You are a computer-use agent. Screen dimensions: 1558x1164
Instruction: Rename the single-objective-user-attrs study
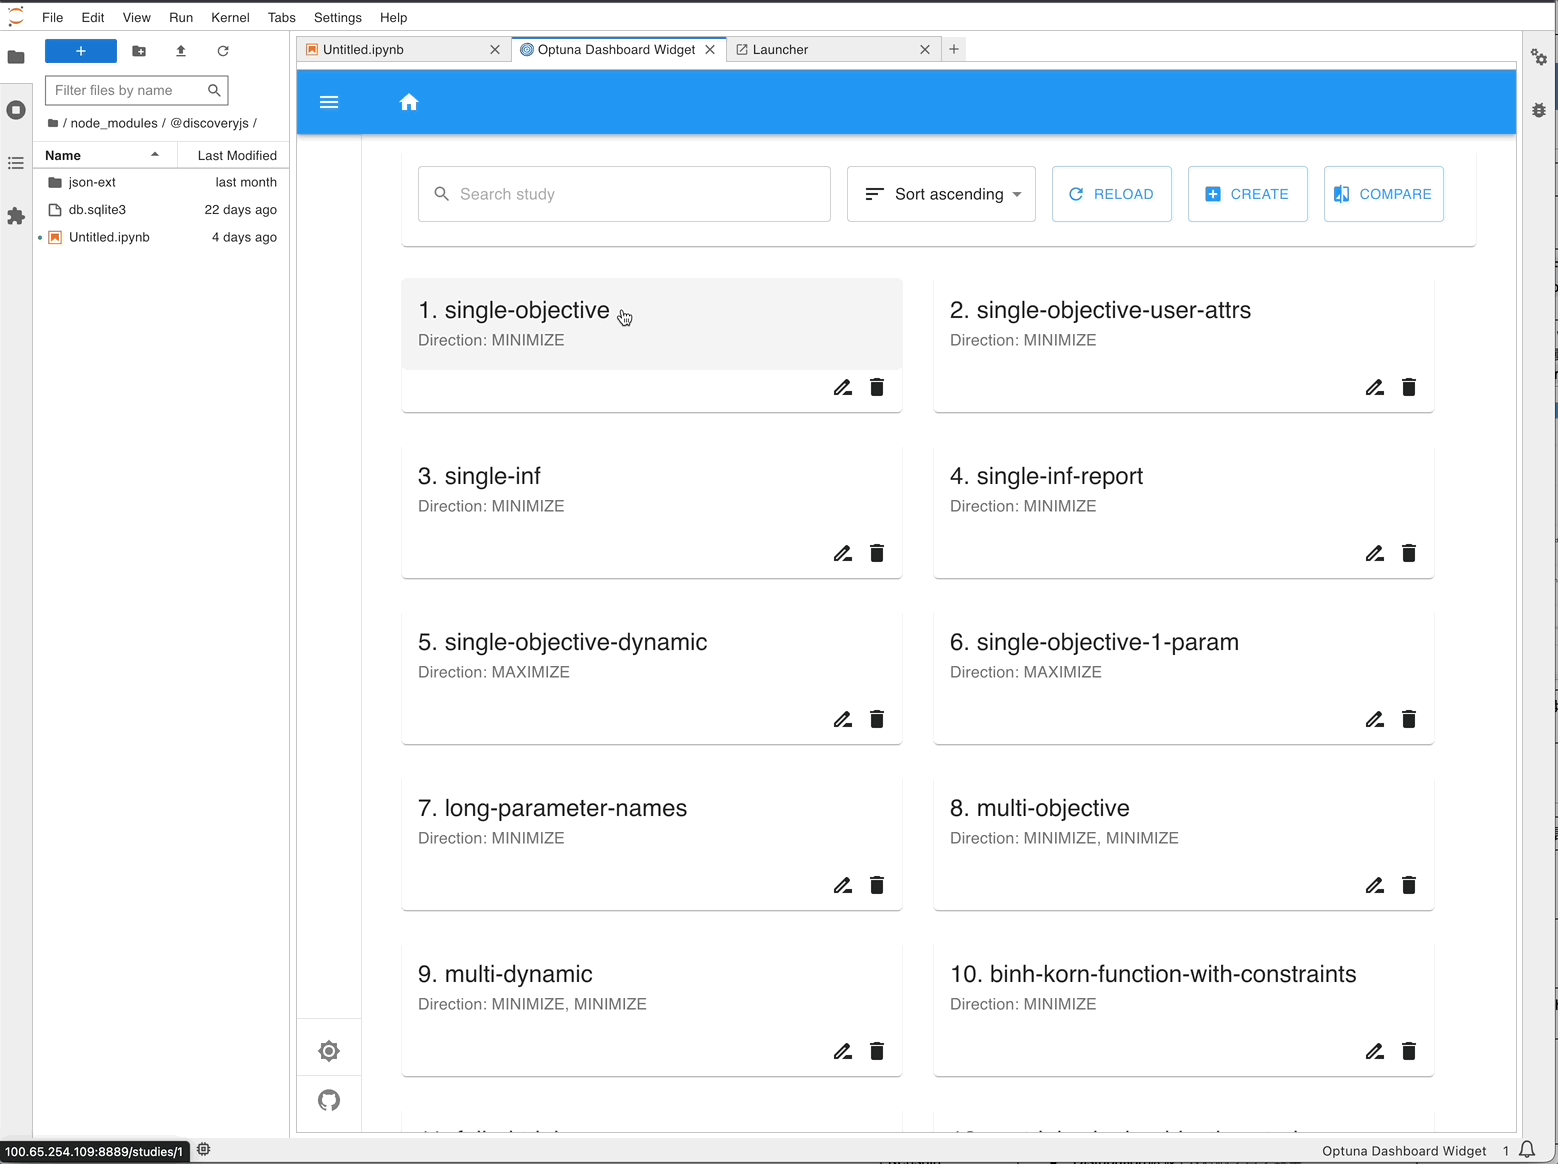tap(1375, 387)
